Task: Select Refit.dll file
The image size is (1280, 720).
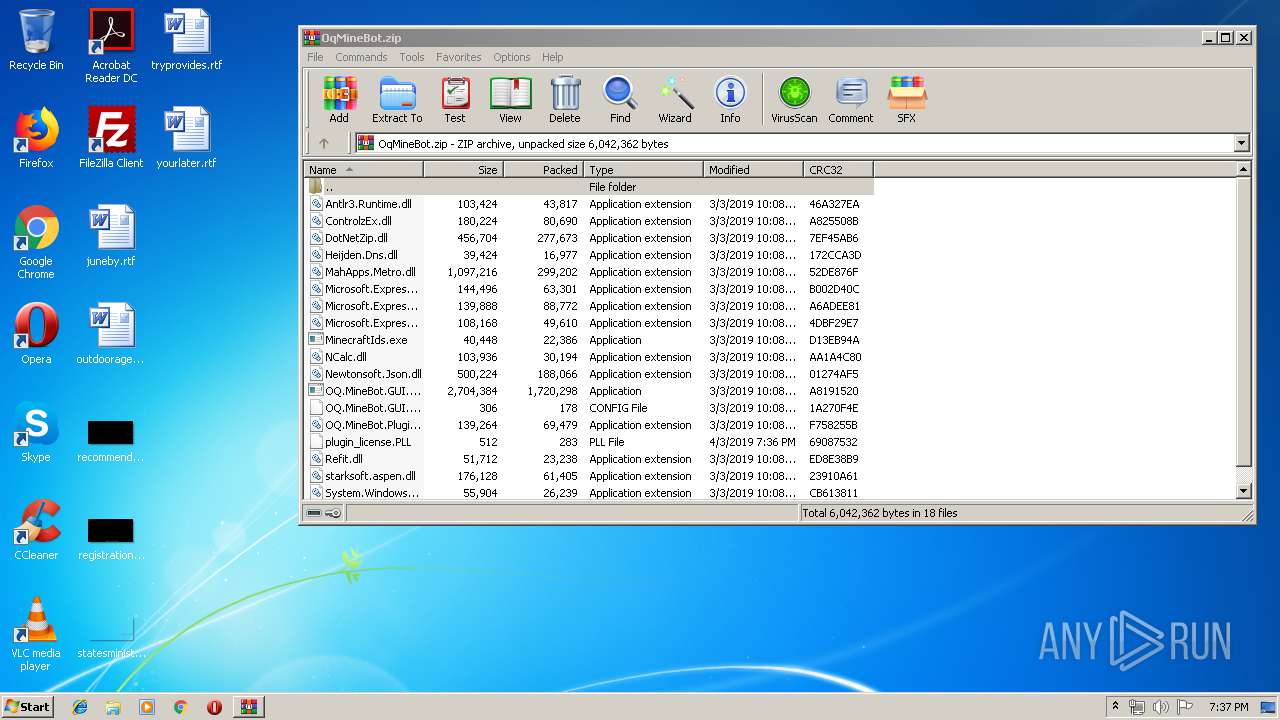Action: pyautogui.click(x=589, y=459)
